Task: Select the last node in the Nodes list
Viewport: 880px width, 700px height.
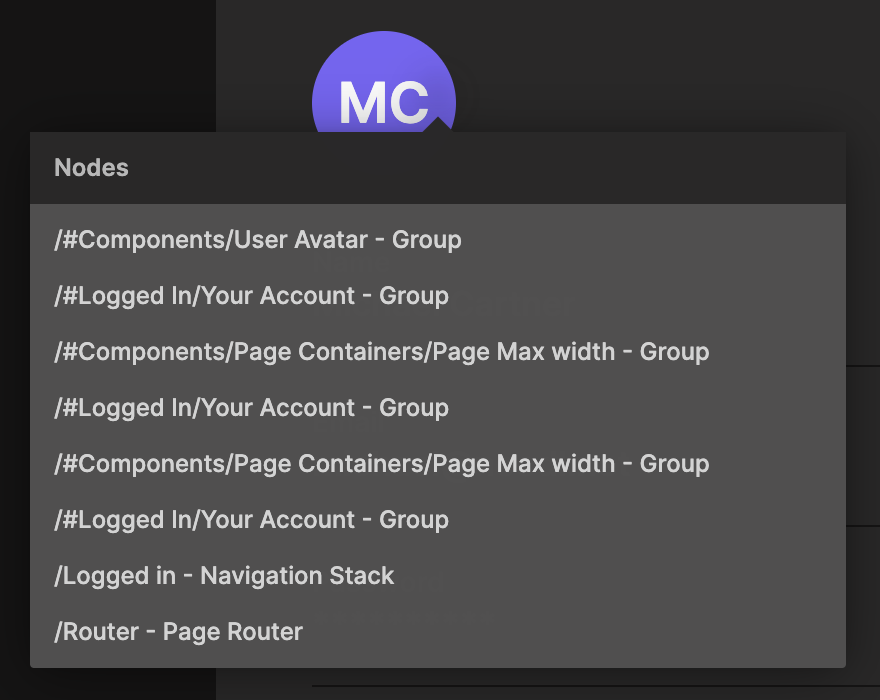Action: click(179, 632)
